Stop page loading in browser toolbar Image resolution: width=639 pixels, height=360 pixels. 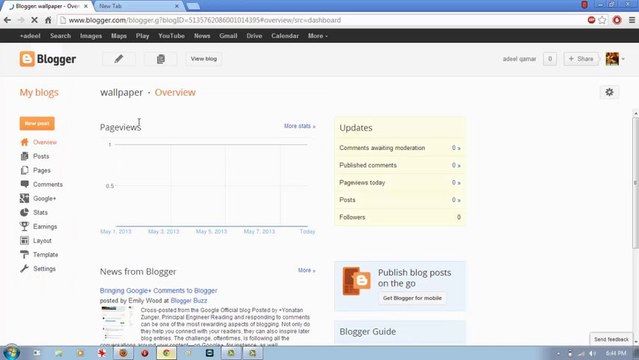(34, 20)
